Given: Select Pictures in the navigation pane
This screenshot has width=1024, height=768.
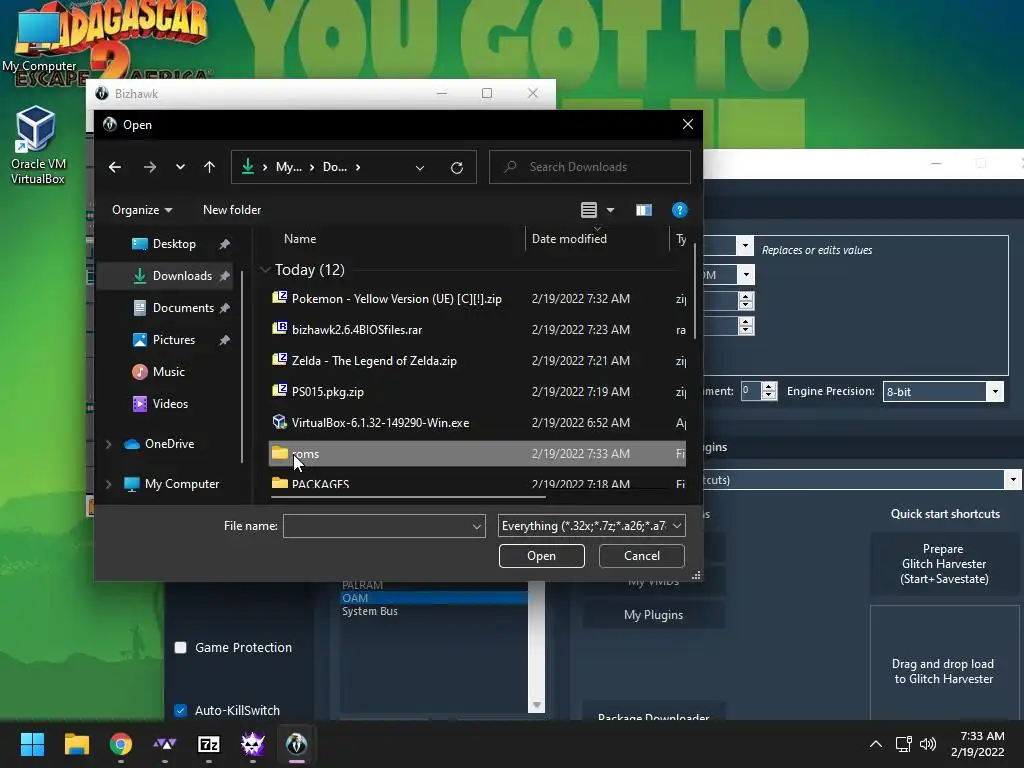Looking at the screenshot, I should tap(174, 340).
